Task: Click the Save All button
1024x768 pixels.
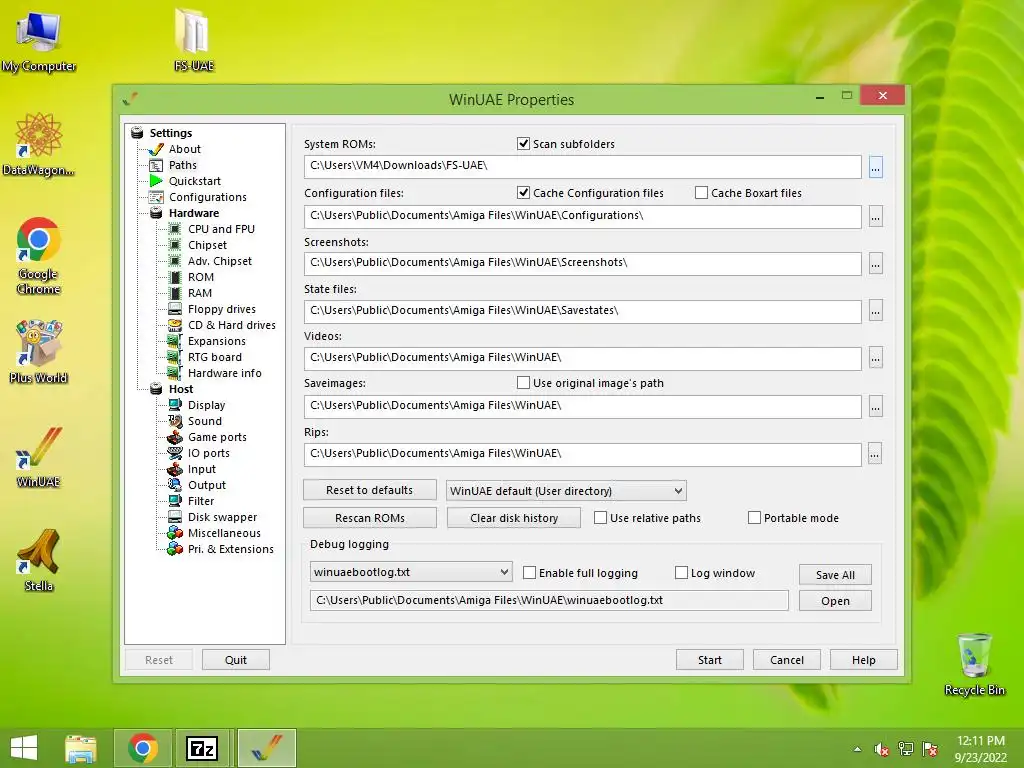Action: tap(835, 575)
